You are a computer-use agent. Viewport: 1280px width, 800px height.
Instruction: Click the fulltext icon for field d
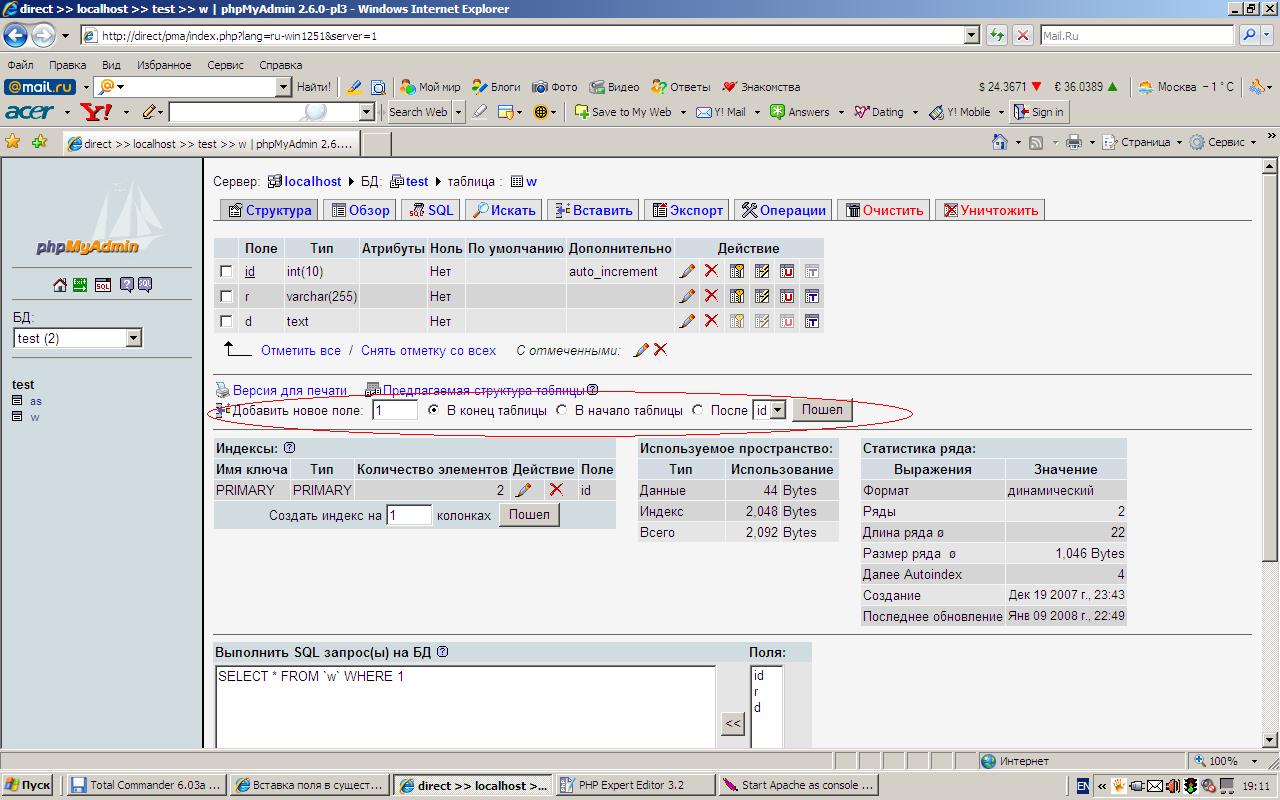(x=812, y=321)
